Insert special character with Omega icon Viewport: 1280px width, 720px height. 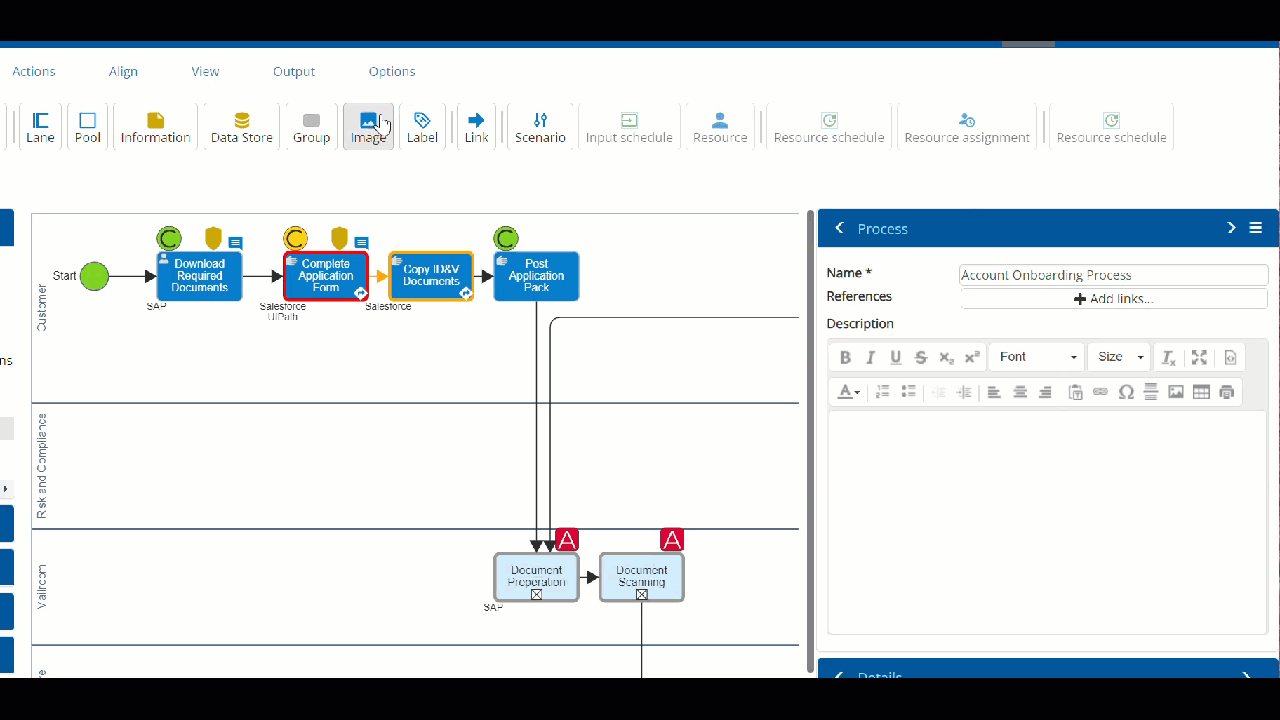tap(1126, 392)
